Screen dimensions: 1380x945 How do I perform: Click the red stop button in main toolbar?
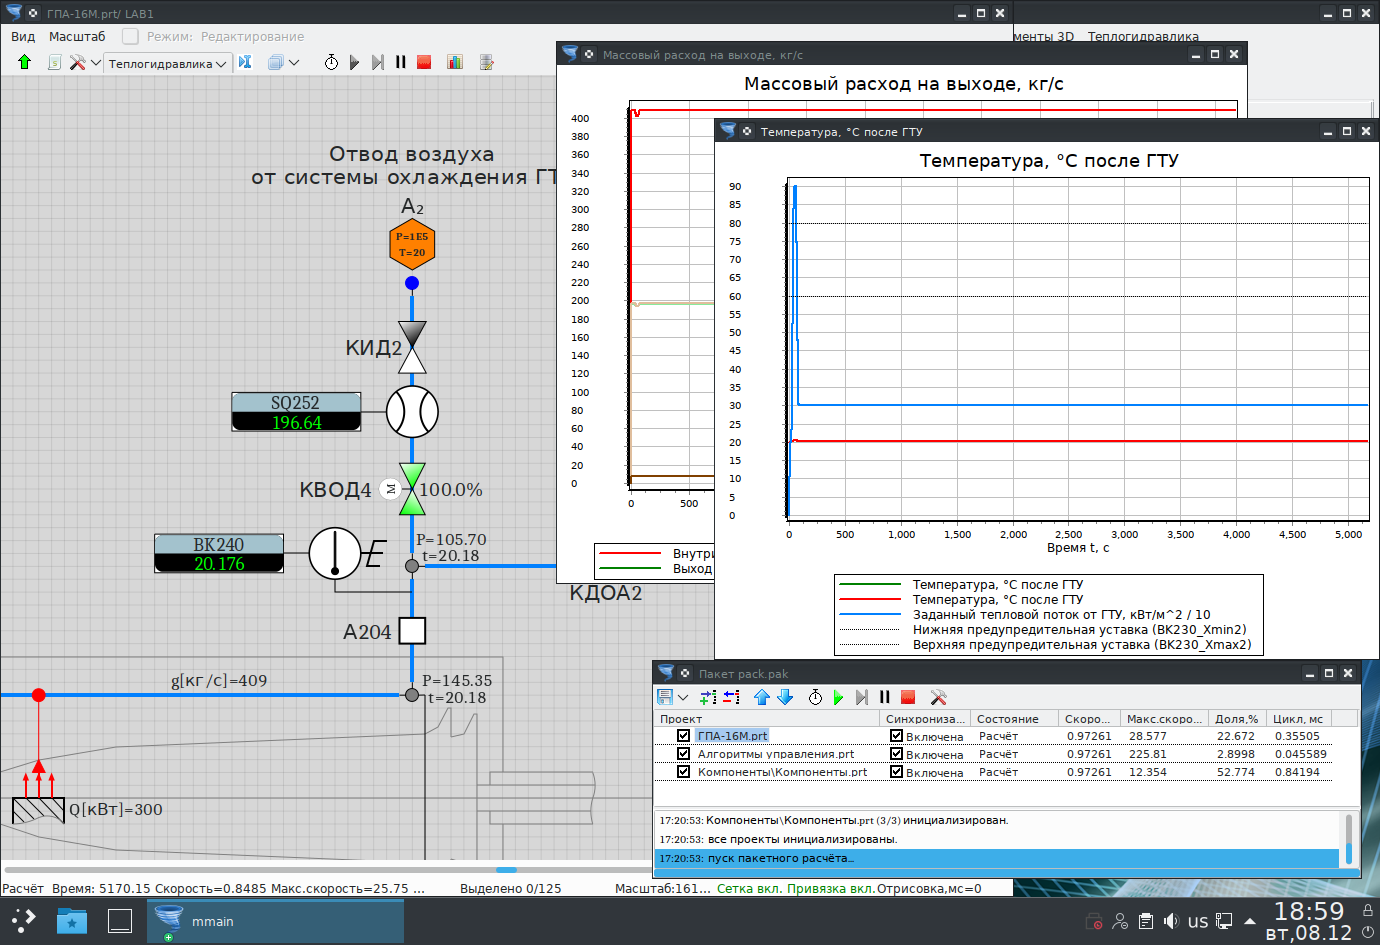[x=424, y=62]
